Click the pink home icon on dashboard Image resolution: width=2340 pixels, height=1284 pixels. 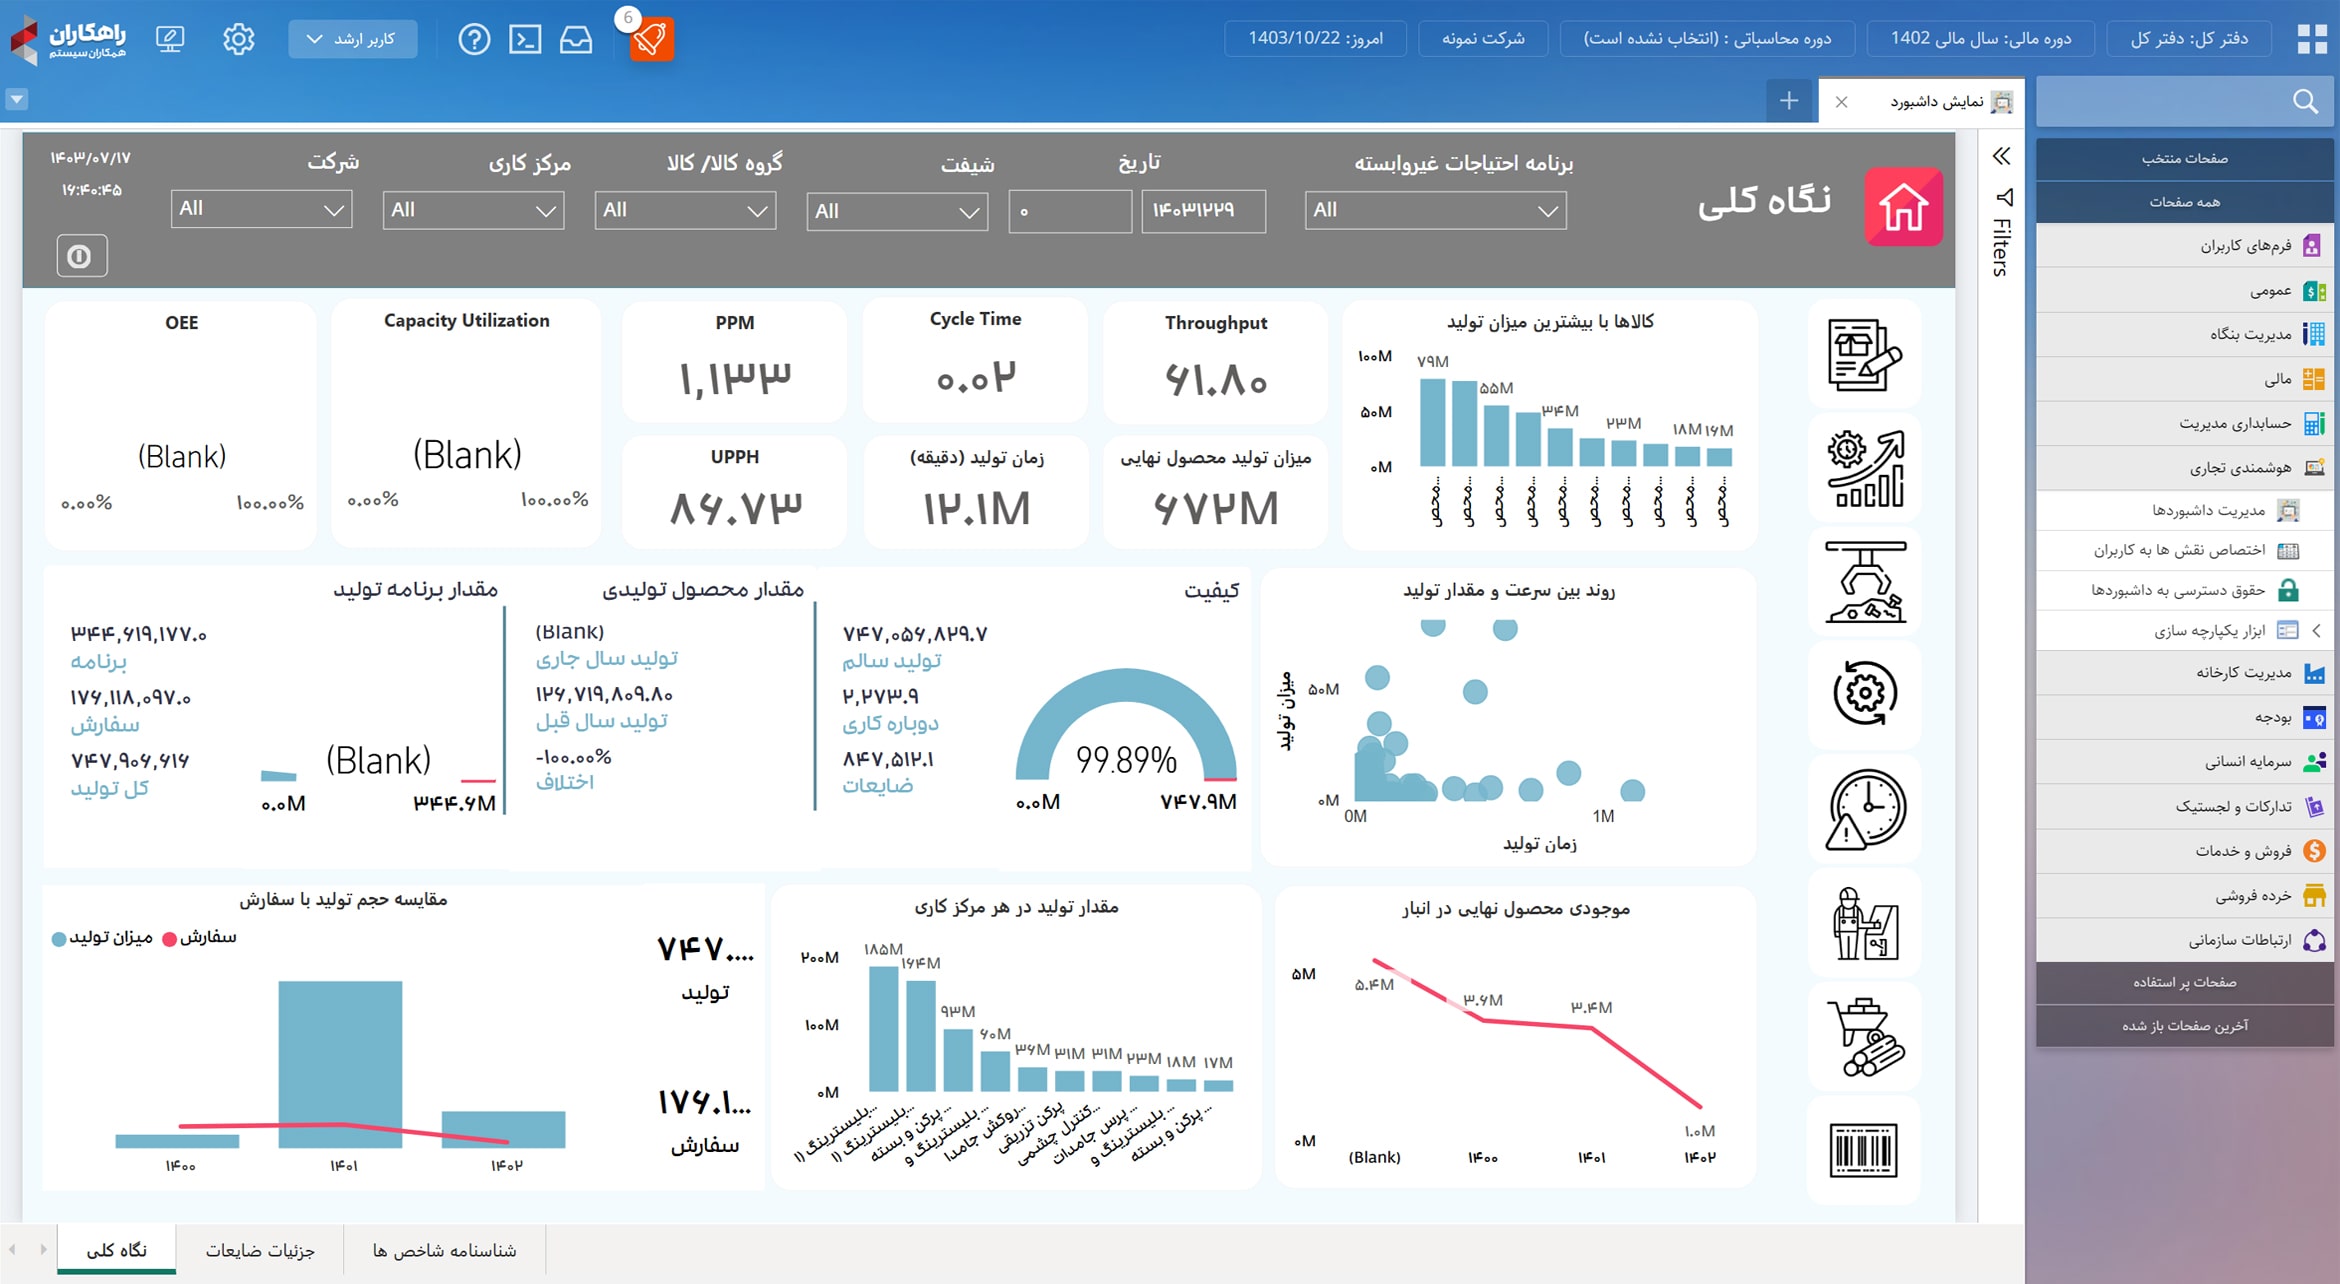pos(1903,207)
